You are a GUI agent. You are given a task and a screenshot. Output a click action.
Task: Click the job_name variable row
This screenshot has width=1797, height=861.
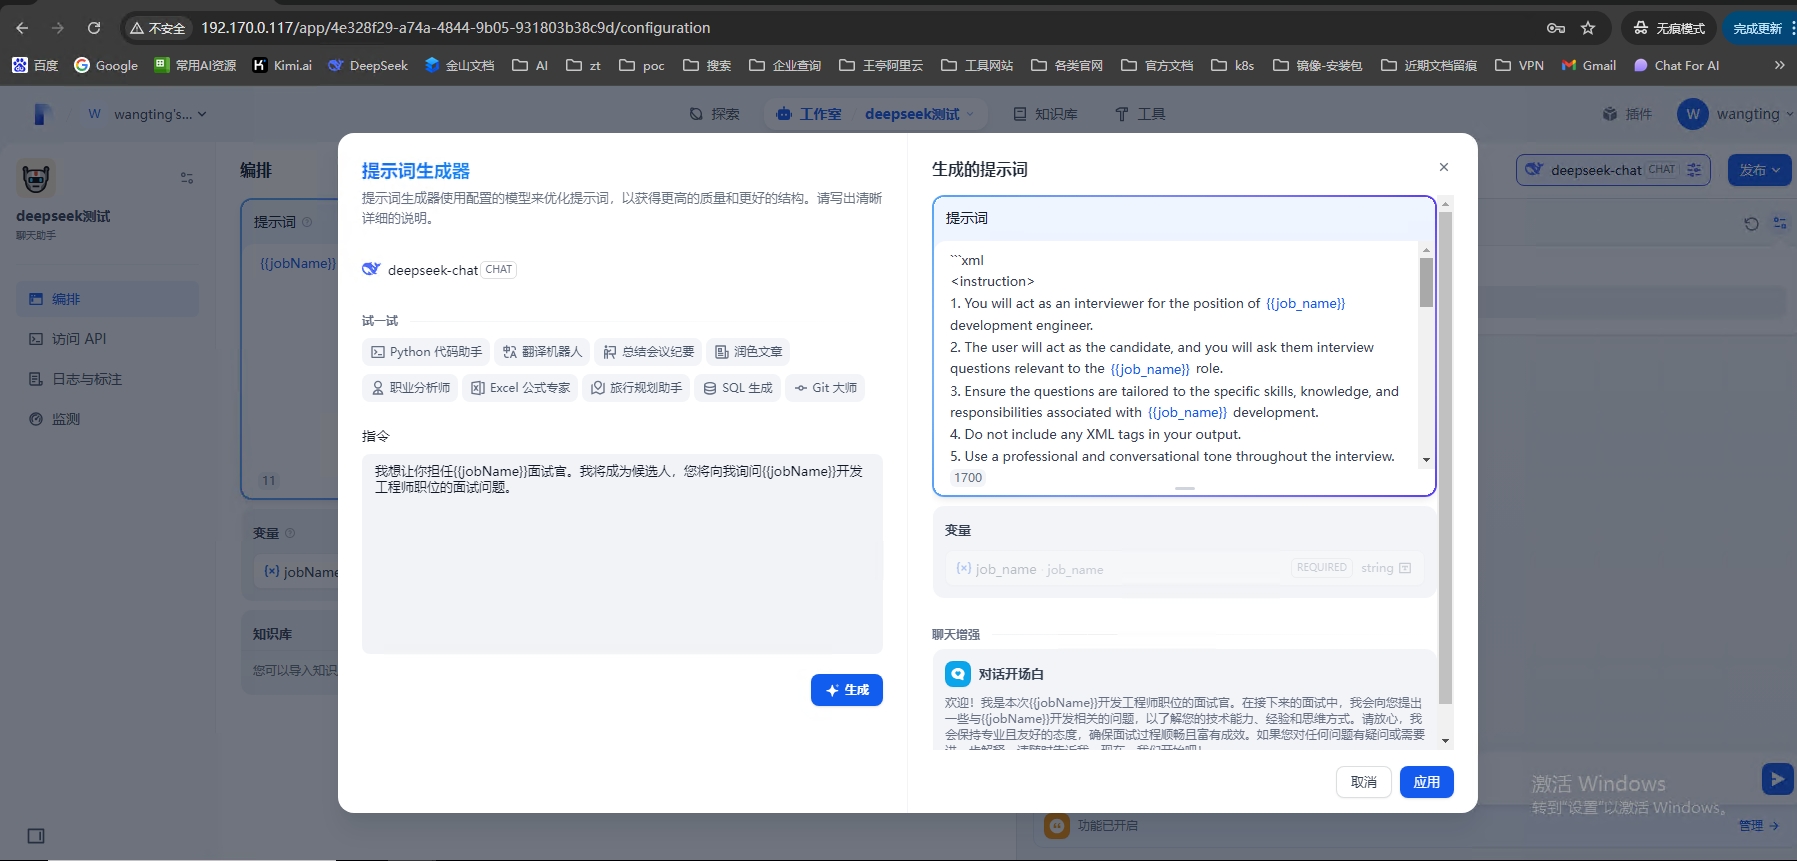[1184, 568]
